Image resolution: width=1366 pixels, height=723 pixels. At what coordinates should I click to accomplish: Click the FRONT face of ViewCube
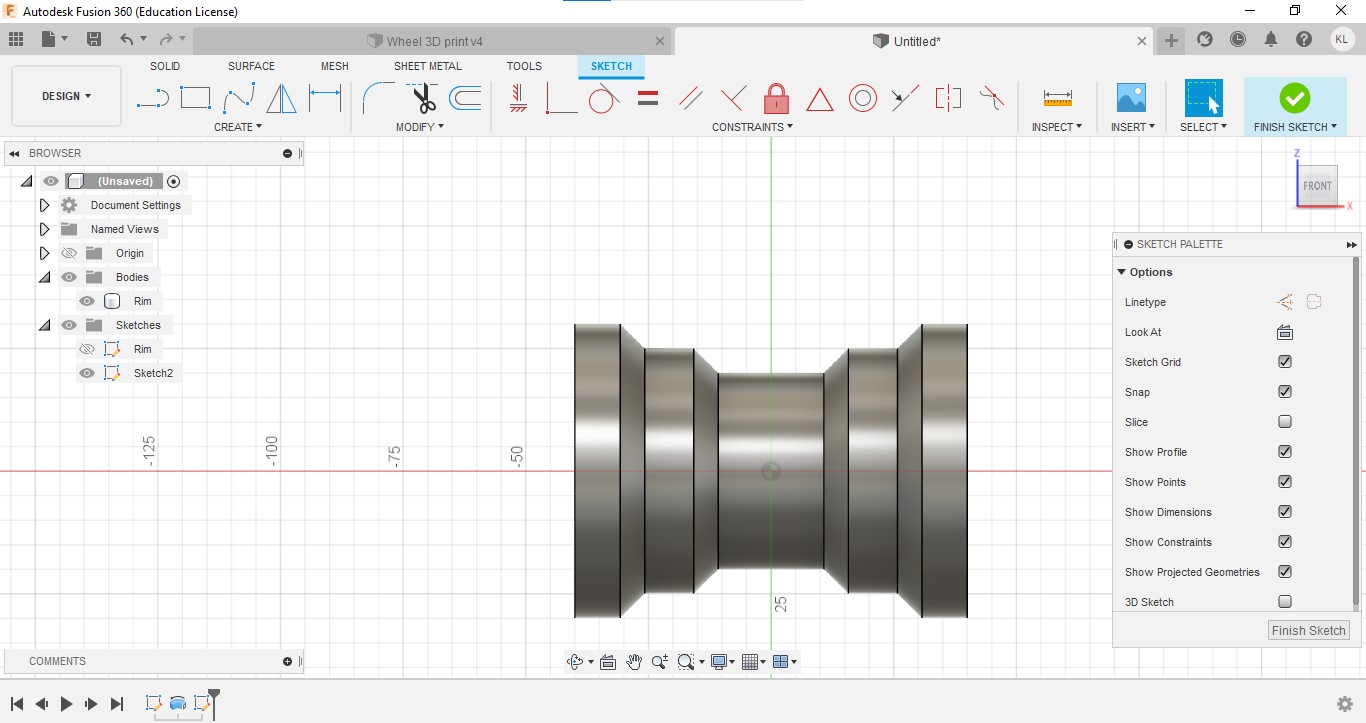1317,186
